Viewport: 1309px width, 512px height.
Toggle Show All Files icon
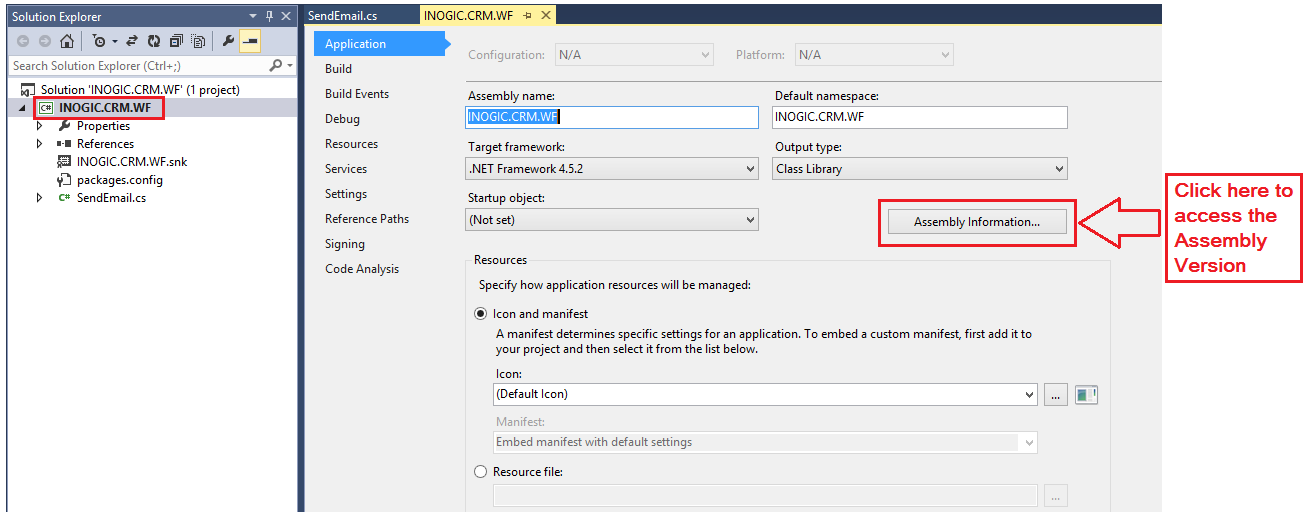pyautogui.click(x=198, y=41)
